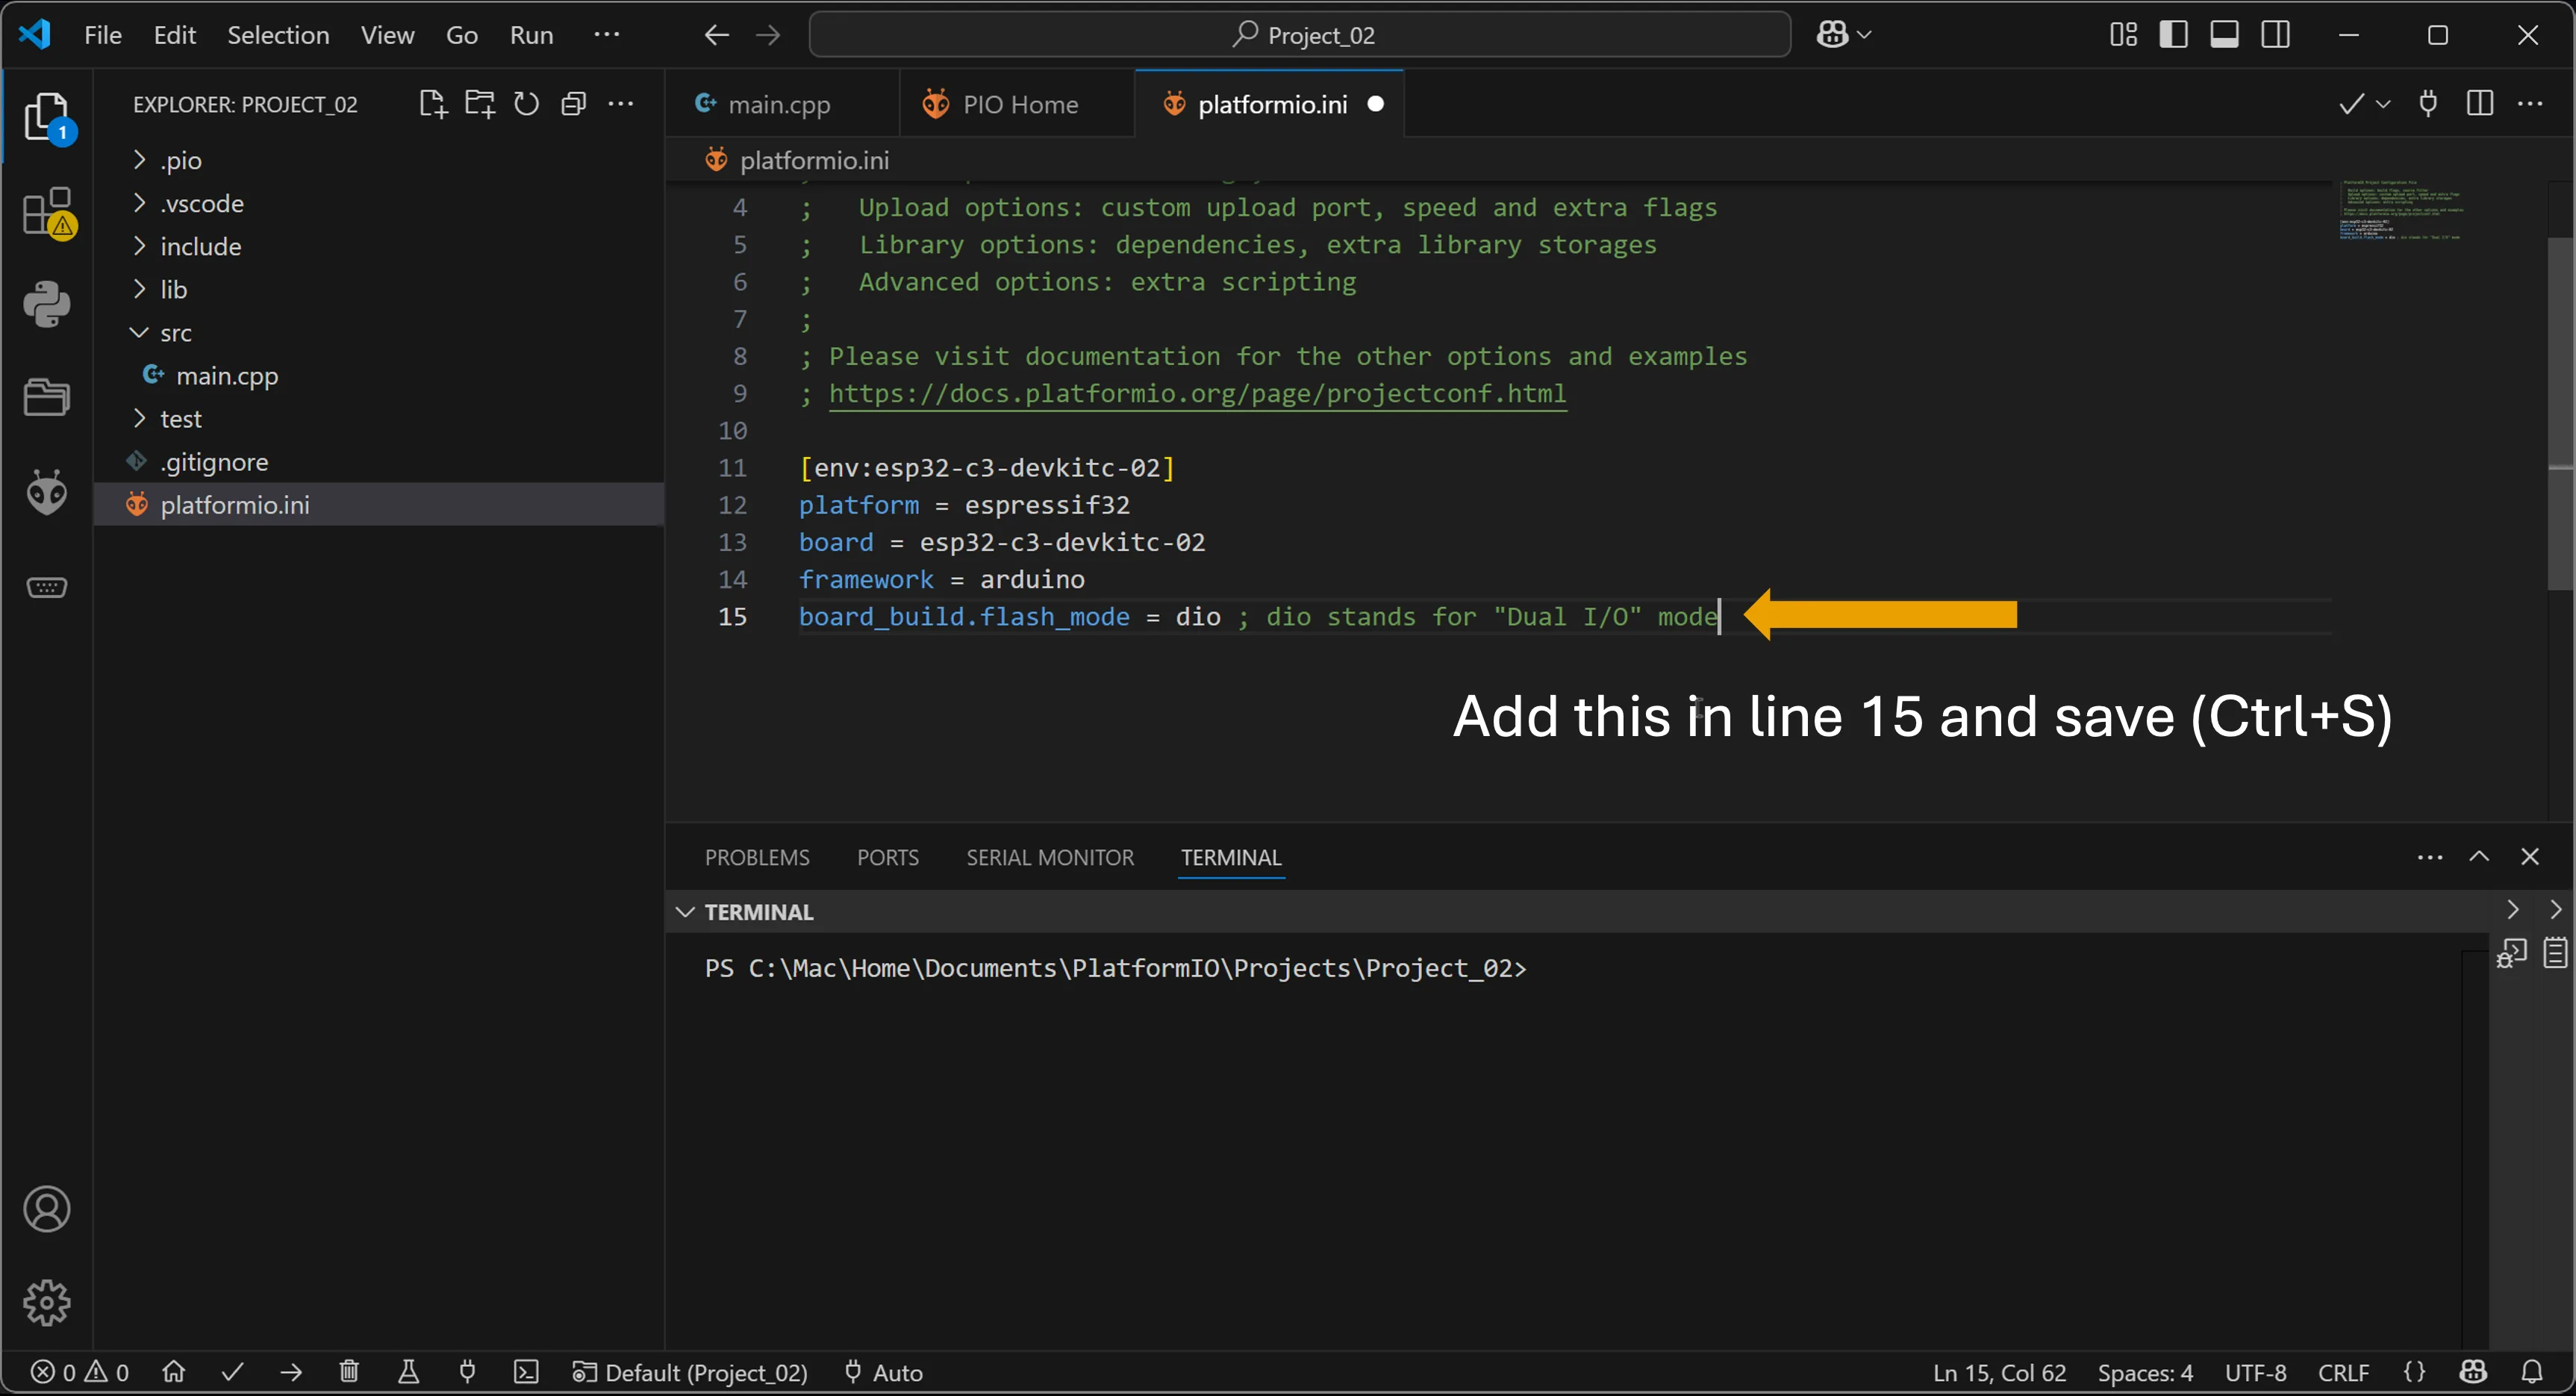The width and height of the screenshot is (2576, 1396).
Task: Click Customize Layout icon in title bar
Action: pyautogui.click(x=2123, y=35)
